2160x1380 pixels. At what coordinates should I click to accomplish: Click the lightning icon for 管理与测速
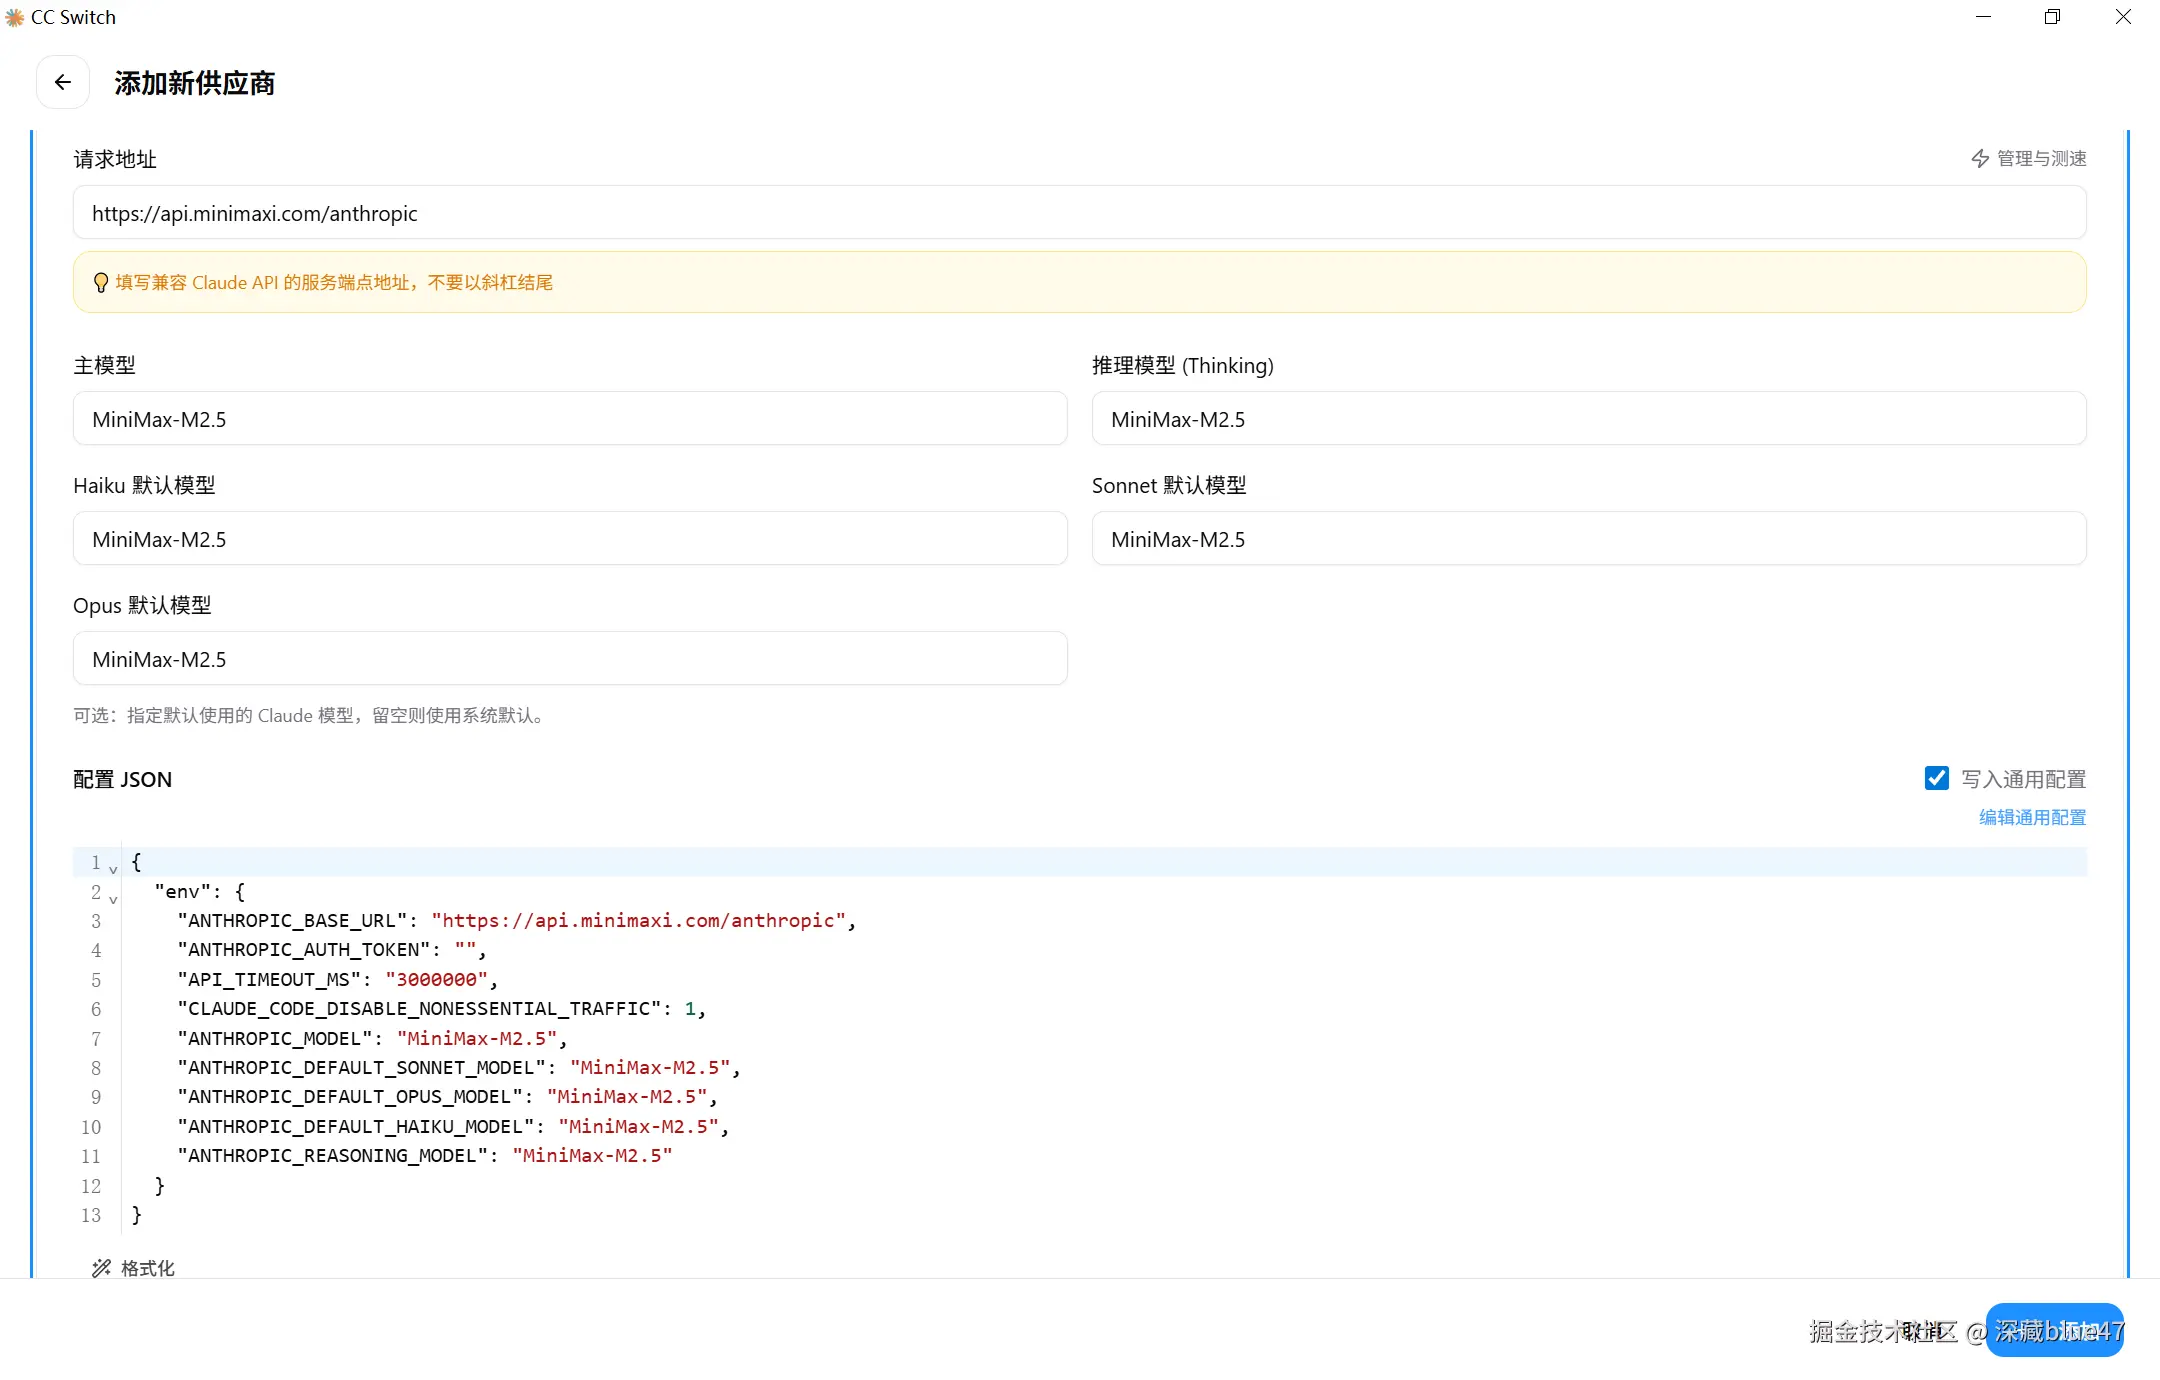[1979, 158]
